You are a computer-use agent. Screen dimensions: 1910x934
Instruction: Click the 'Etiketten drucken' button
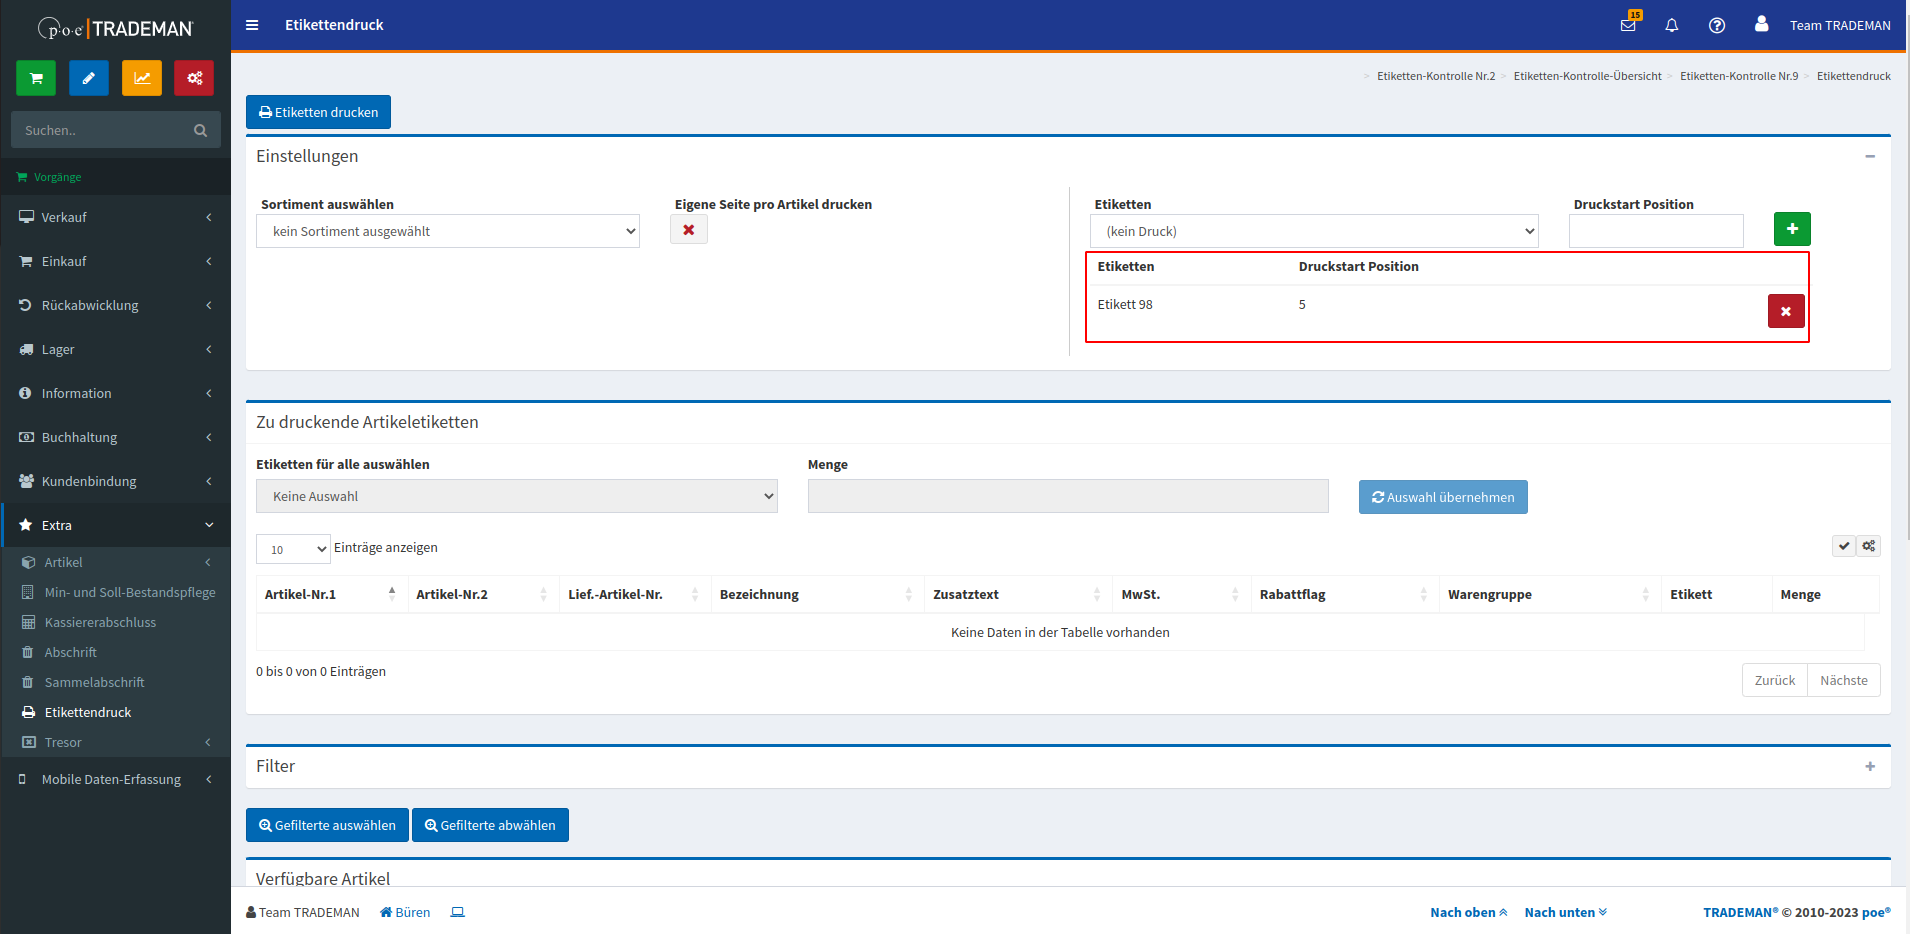point(318,112)
